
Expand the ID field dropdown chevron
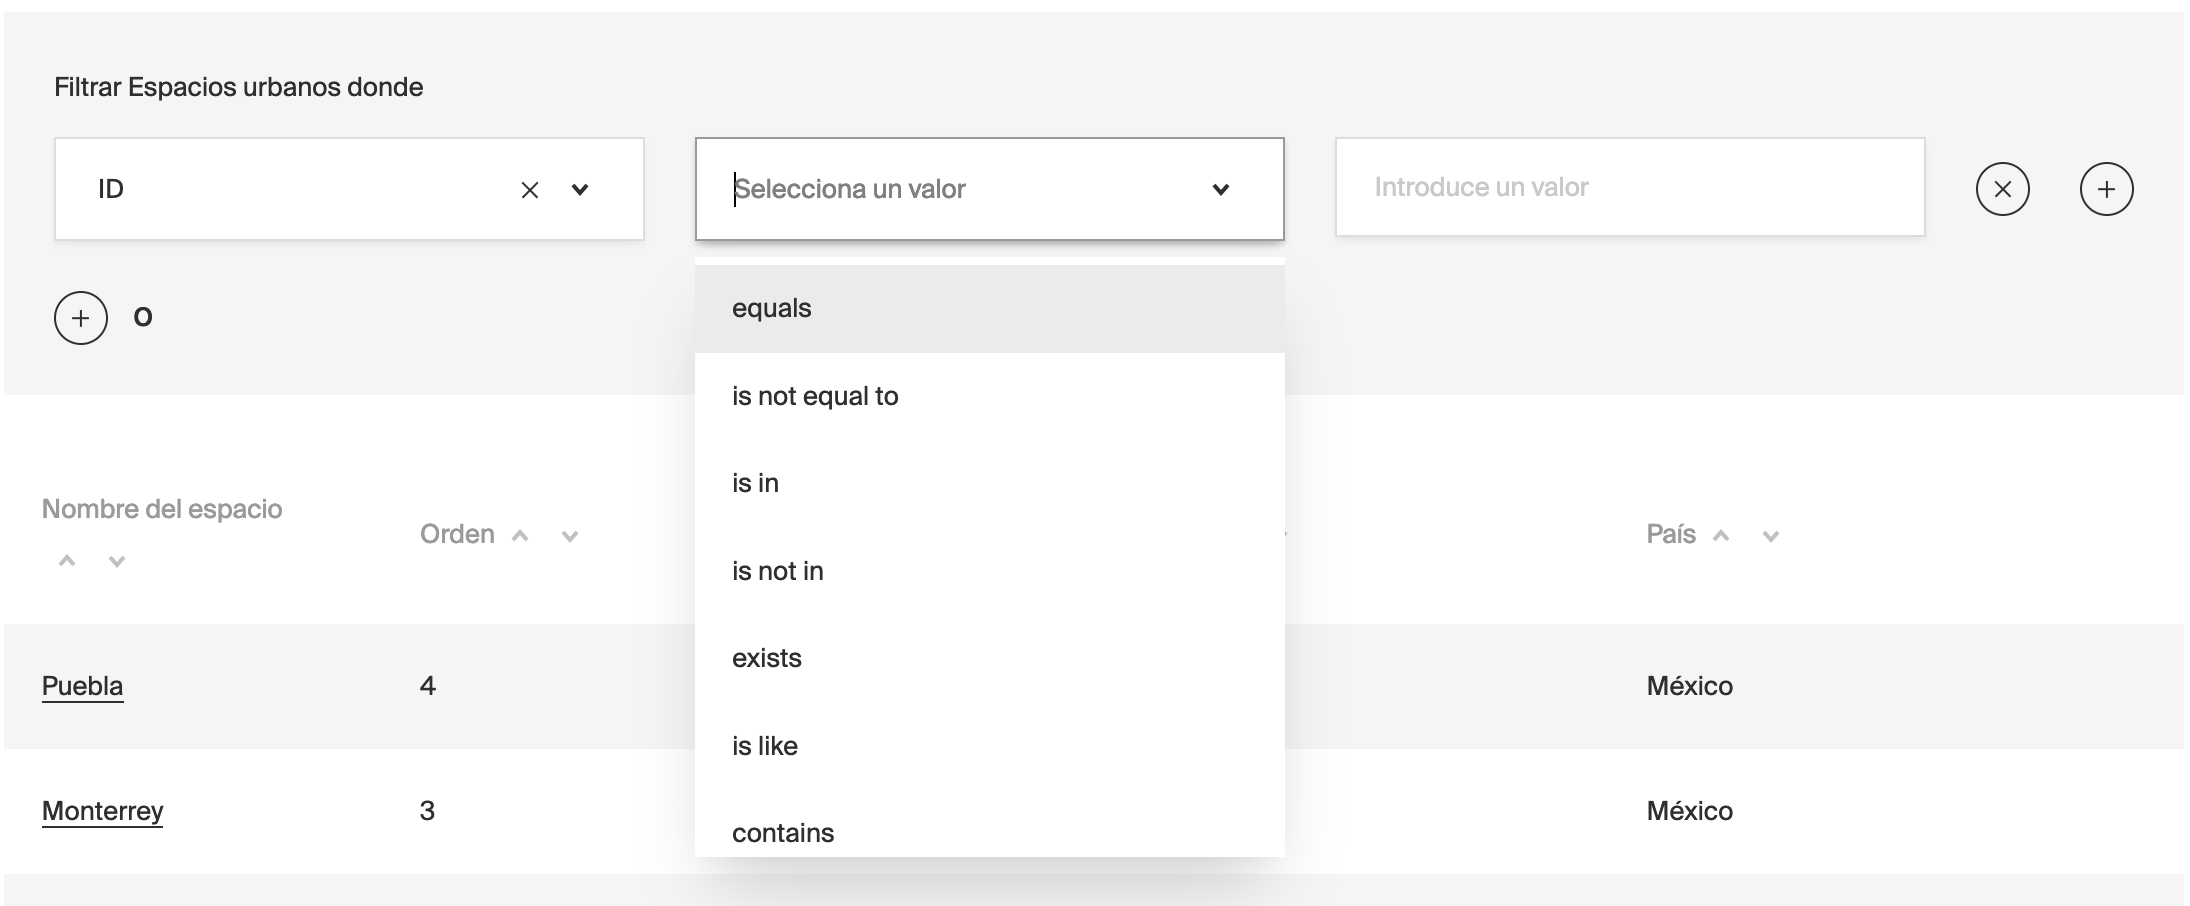pyautogui.click(x=580, y=188)
